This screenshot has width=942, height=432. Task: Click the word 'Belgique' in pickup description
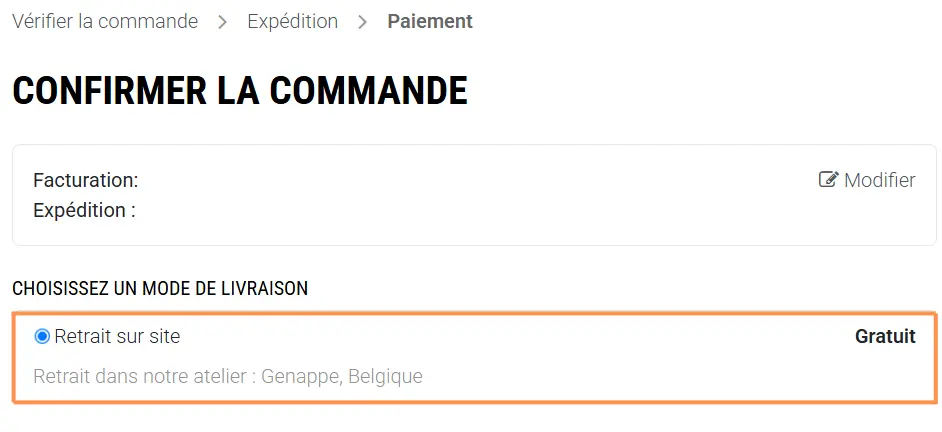pyautogui.click(x=385, y=377)
